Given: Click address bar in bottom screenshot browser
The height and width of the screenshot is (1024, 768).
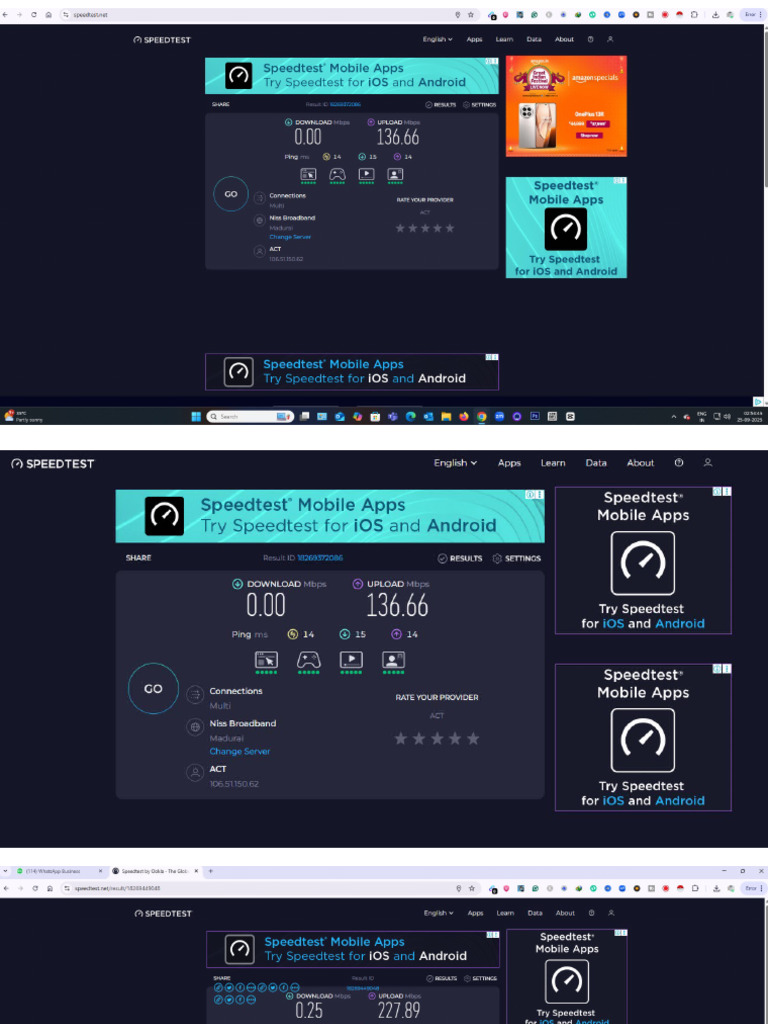Looking at the screenshot, I should click(x=261, y=888).
